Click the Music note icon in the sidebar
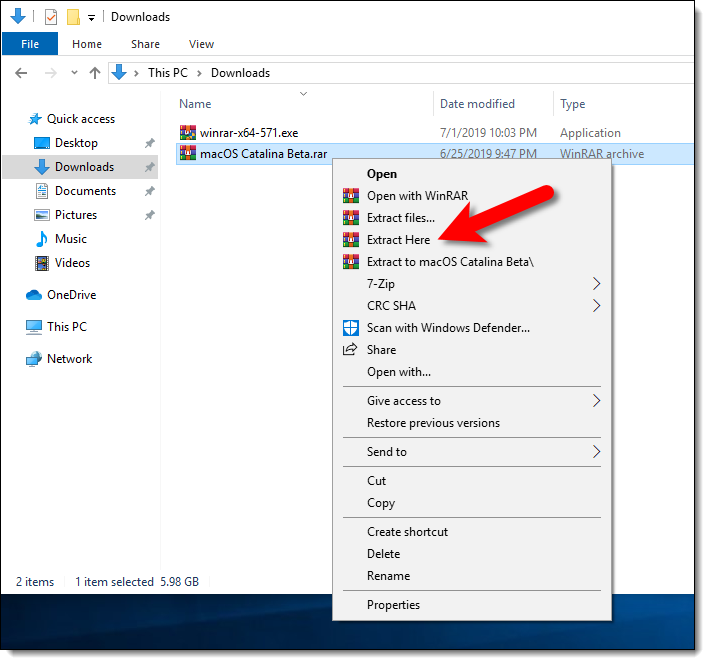 point(42,239)
